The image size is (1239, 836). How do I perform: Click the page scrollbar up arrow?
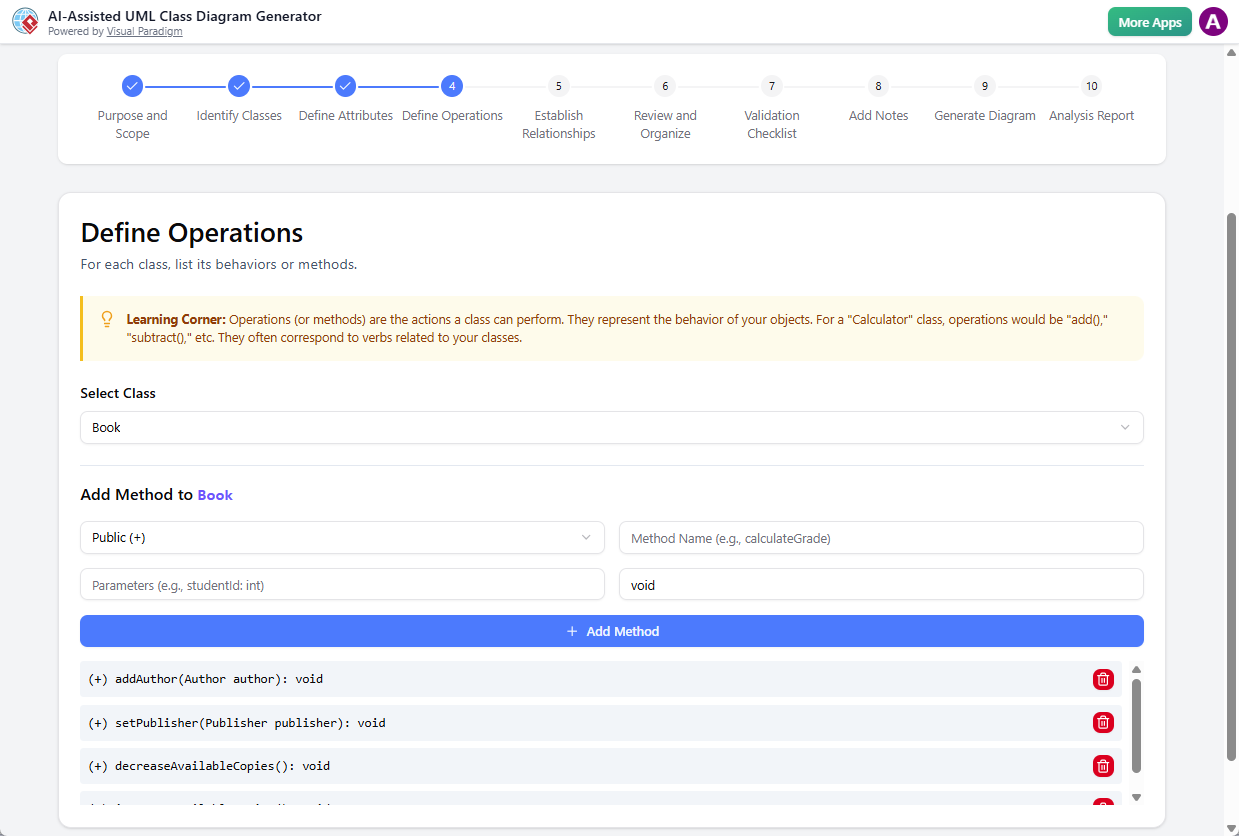[1231, 53]
